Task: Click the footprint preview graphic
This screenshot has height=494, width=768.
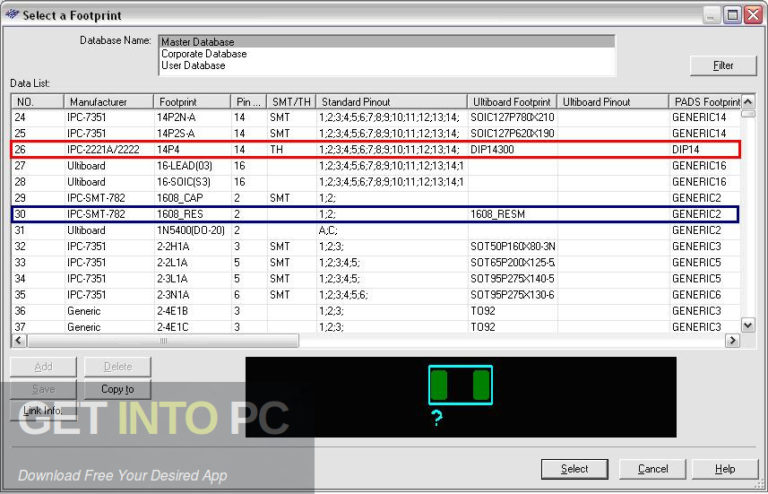Action: [460, 397]
